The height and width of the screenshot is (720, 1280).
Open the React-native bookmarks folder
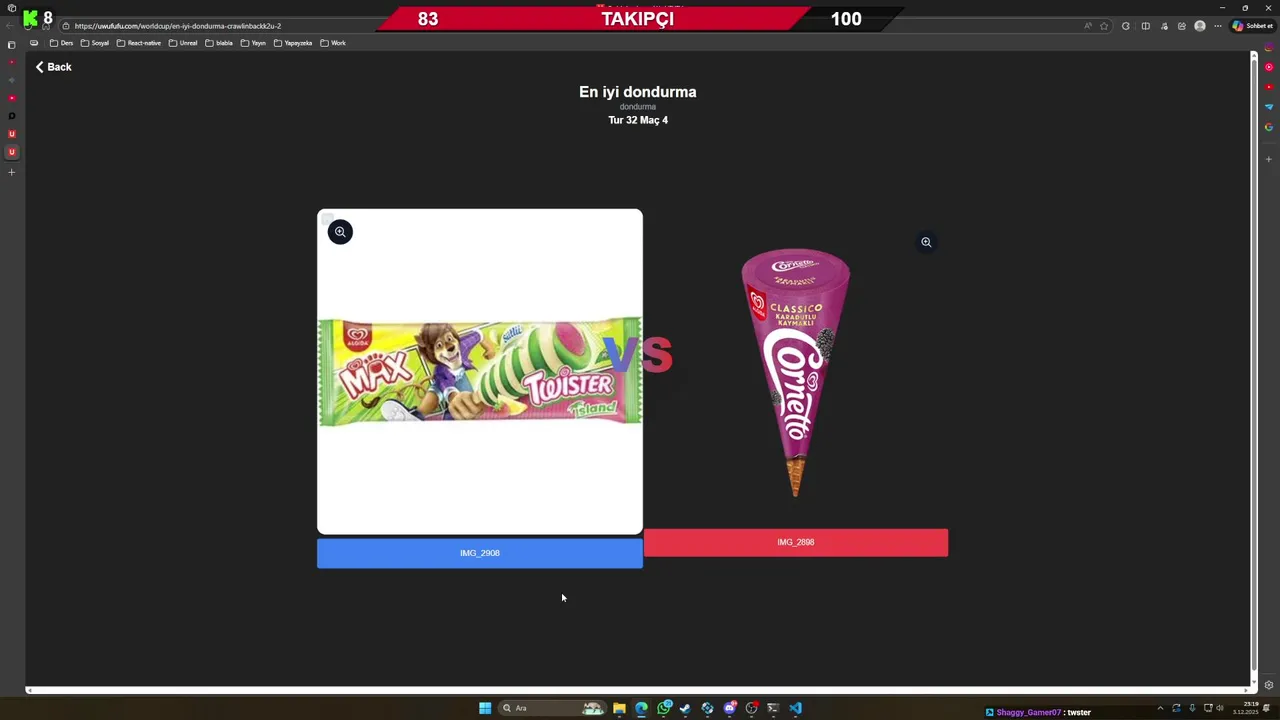[139, 43]
